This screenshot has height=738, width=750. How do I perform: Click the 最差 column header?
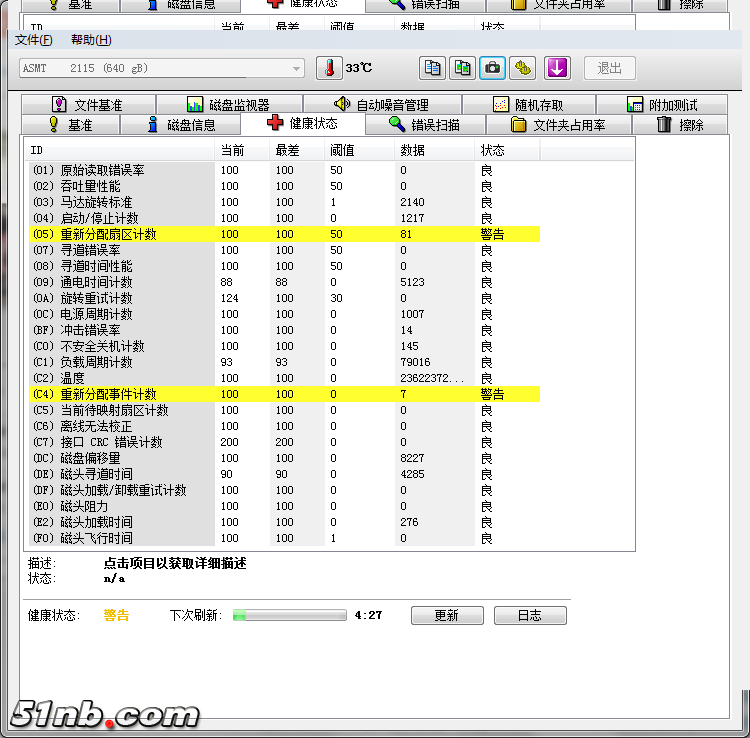click(x=297, y=150)
